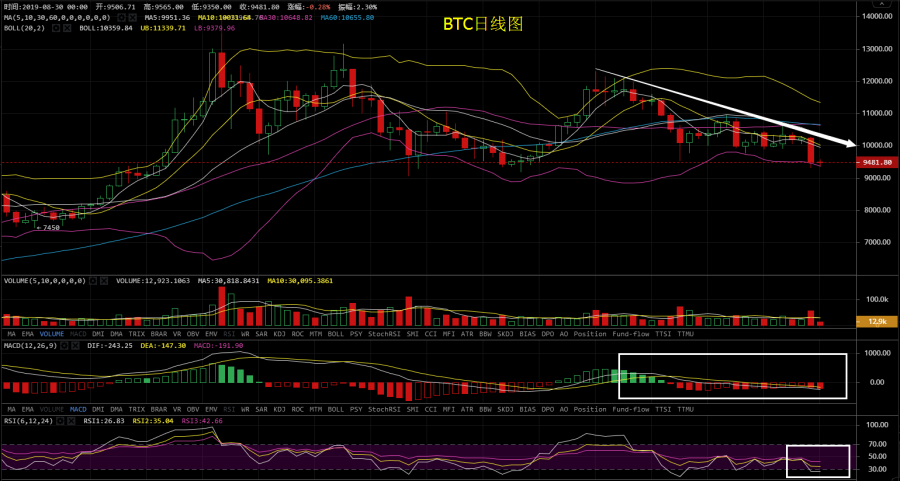The height and width of the screenshot is (481, 900).
Task: Click the RSI1:26.83 readout
Action: (105, 421)
